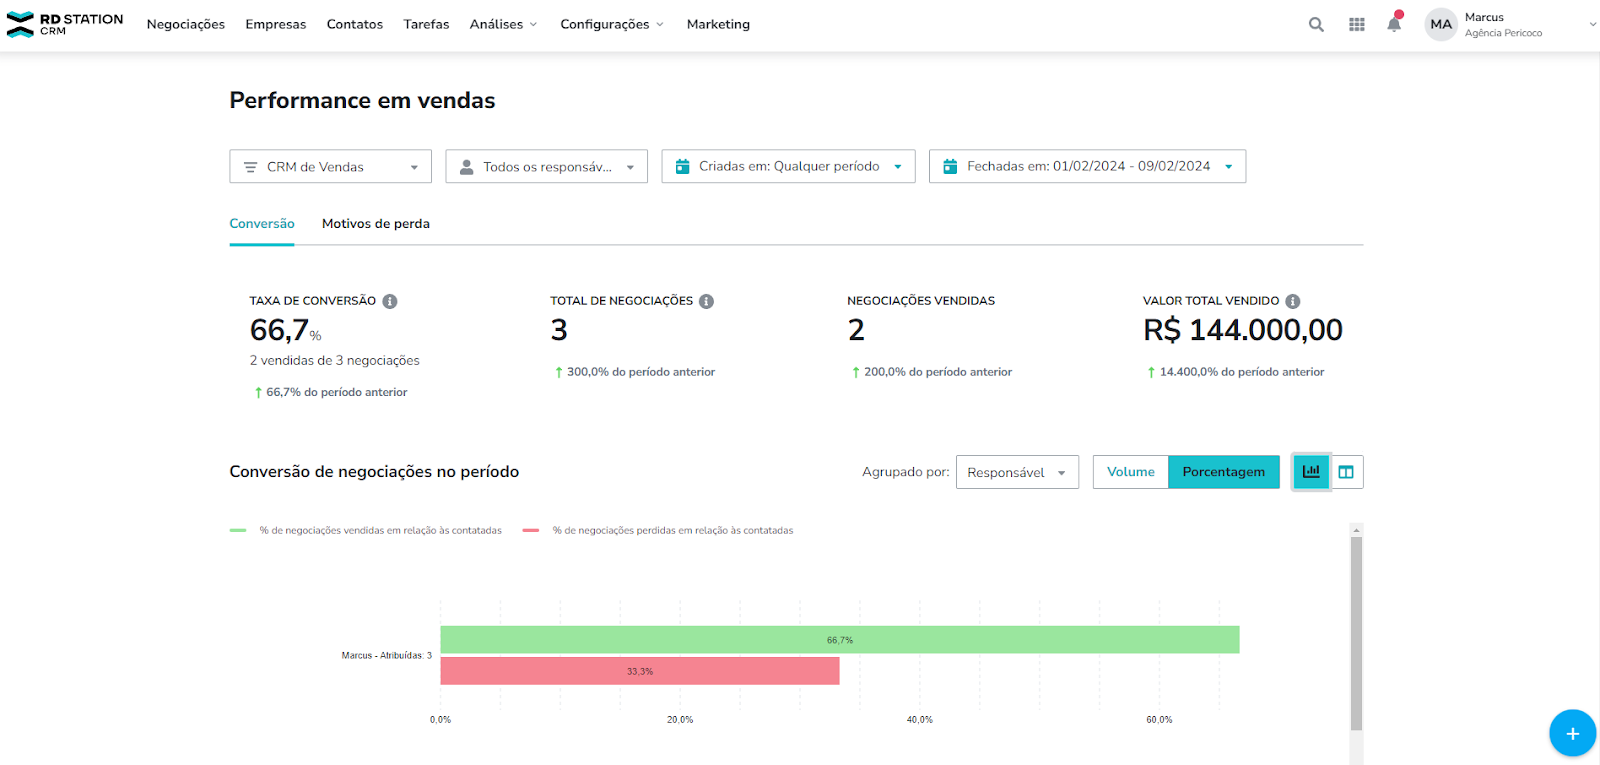
Task: Click the MA user avatar
Action: (1440, 24)
